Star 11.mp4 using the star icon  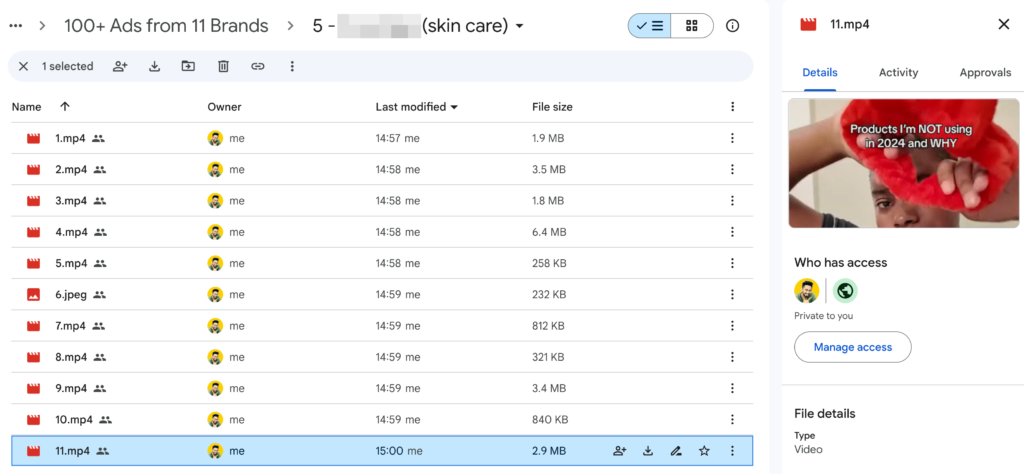(x=704, y=450)
